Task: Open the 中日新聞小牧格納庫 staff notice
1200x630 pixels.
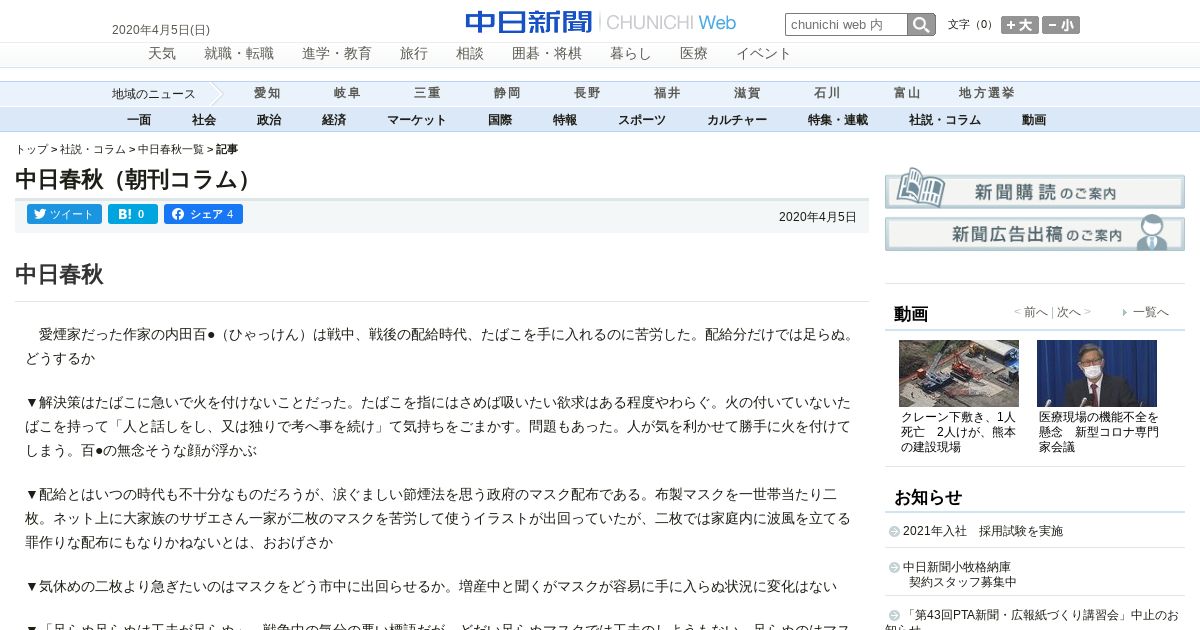Action: point(958,574)
